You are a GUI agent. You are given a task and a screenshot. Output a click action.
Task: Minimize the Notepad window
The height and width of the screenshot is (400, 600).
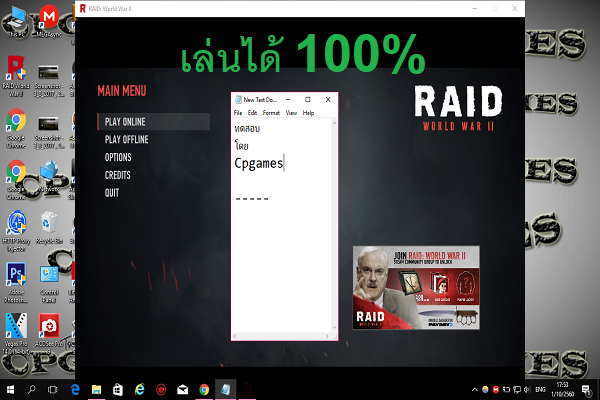tap(288, 100)
